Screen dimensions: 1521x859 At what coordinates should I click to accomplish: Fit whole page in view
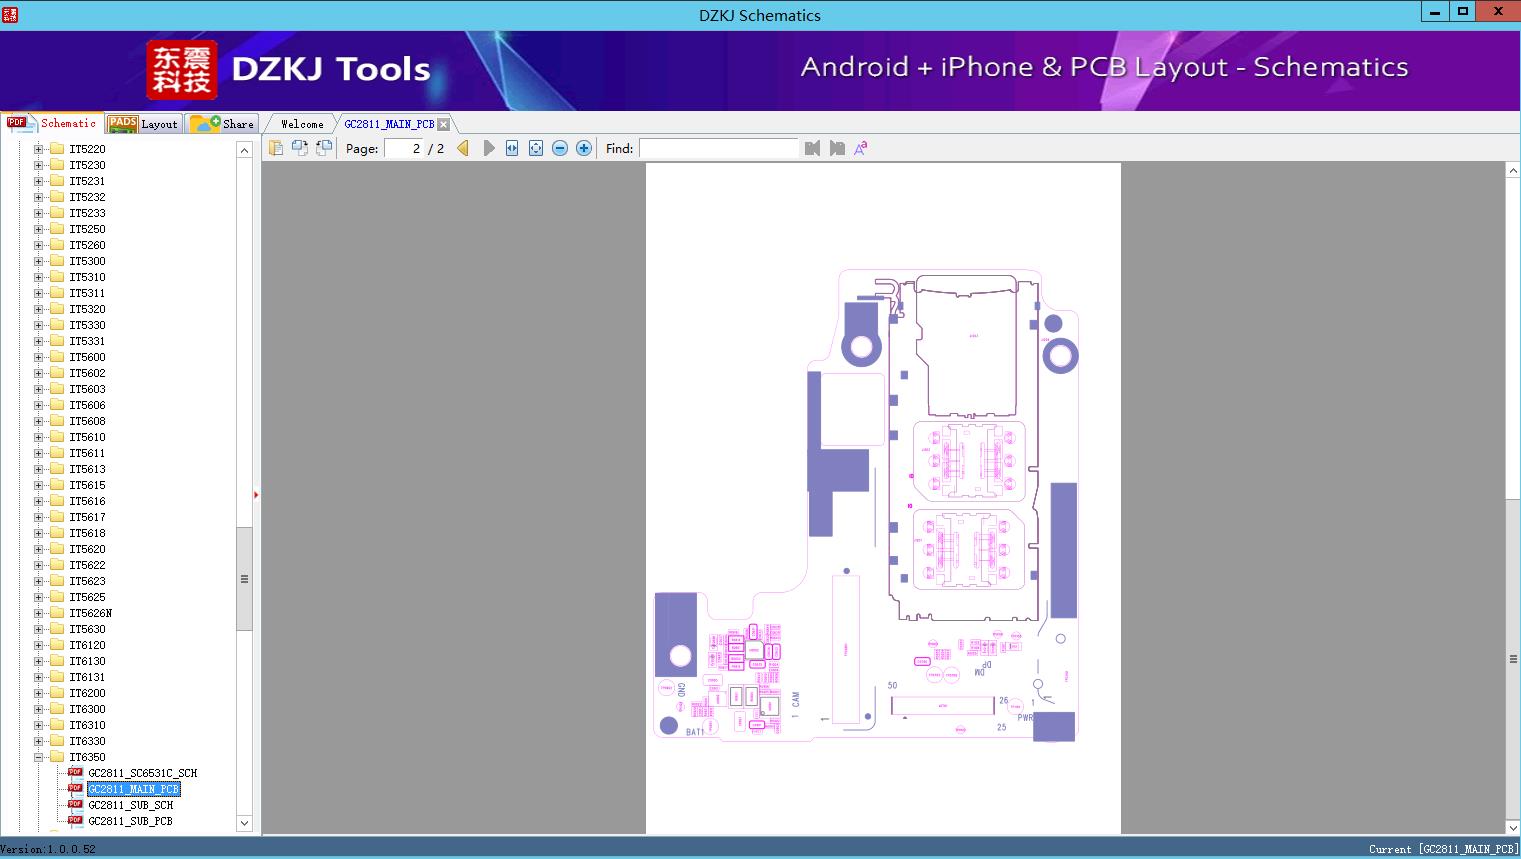point(536,148)
